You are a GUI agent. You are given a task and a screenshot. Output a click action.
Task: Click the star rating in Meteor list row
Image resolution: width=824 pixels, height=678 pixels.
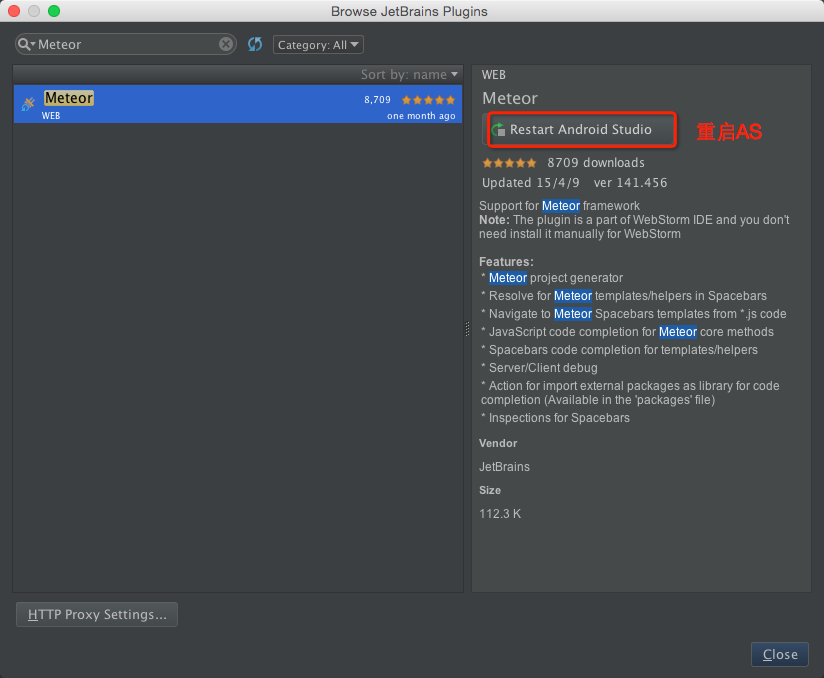(428, 100)
